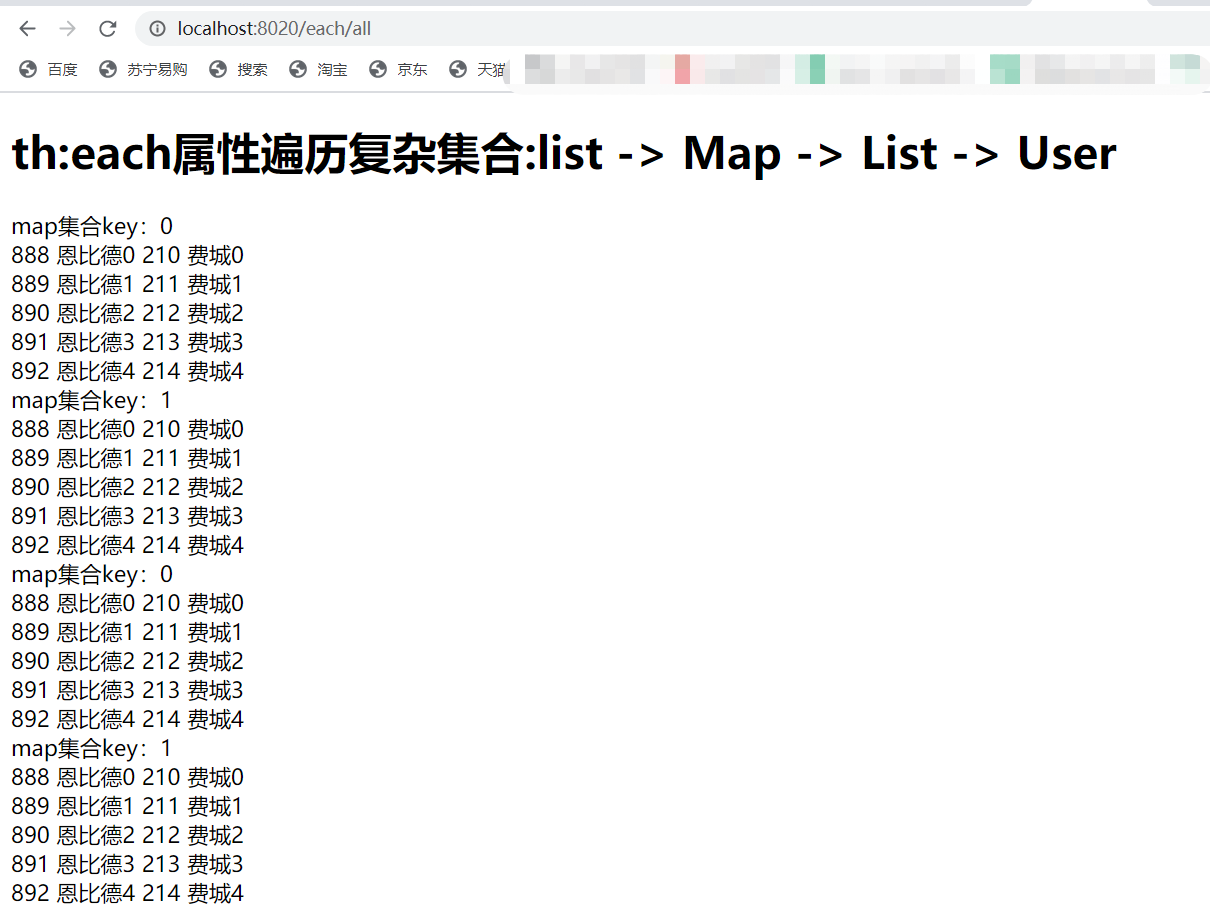The height and width of the screenshot is (921, 1210).
Task: Click the topmost '888 恩比德0 210 费城0' row
Action: coord(128,256)
